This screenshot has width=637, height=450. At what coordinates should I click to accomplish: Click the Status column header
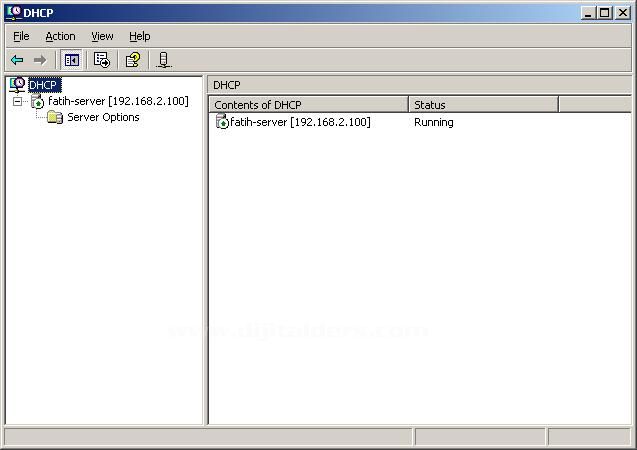click(483, 105)
